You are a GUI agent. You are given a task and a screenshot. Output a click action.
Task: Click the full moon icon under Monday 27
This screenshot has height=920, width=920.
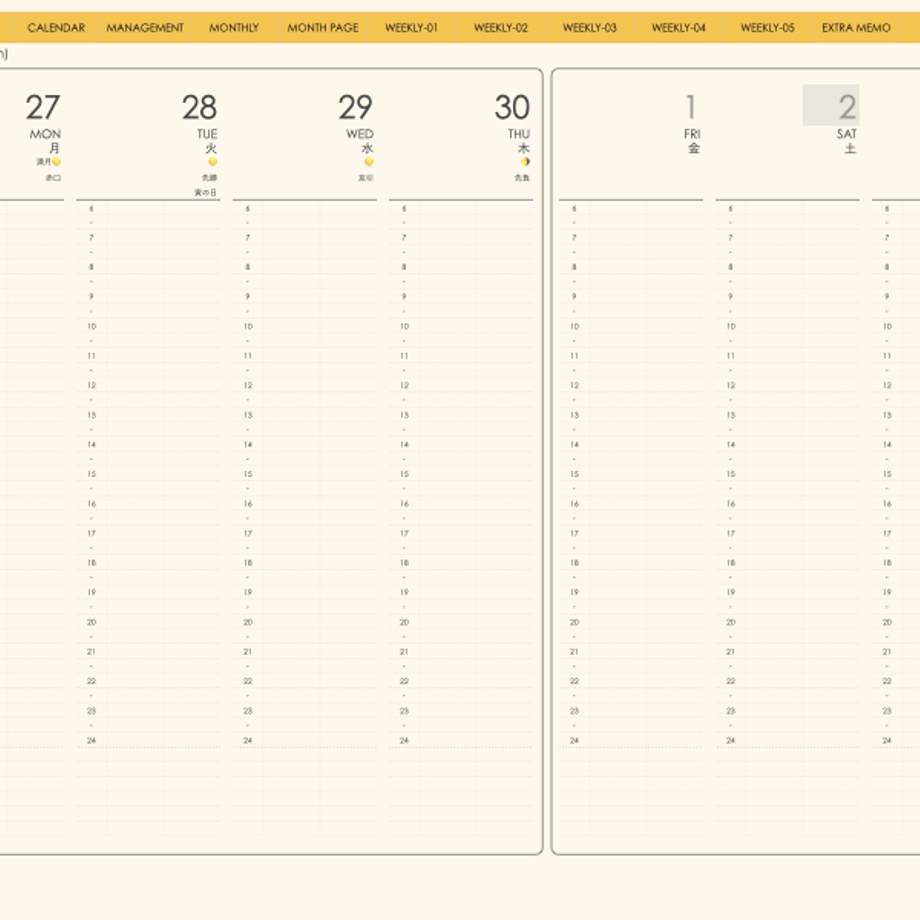point(56,162)
